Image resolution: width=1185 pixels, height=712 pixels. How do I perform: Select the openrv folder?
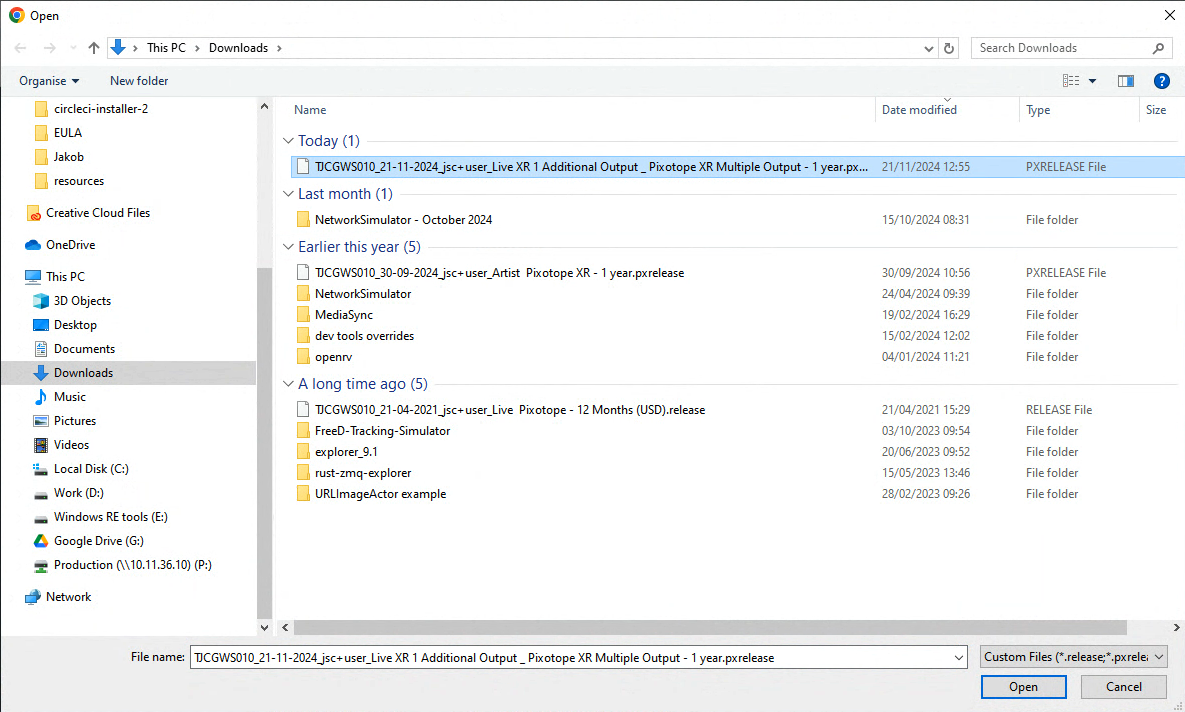[333, 358]
